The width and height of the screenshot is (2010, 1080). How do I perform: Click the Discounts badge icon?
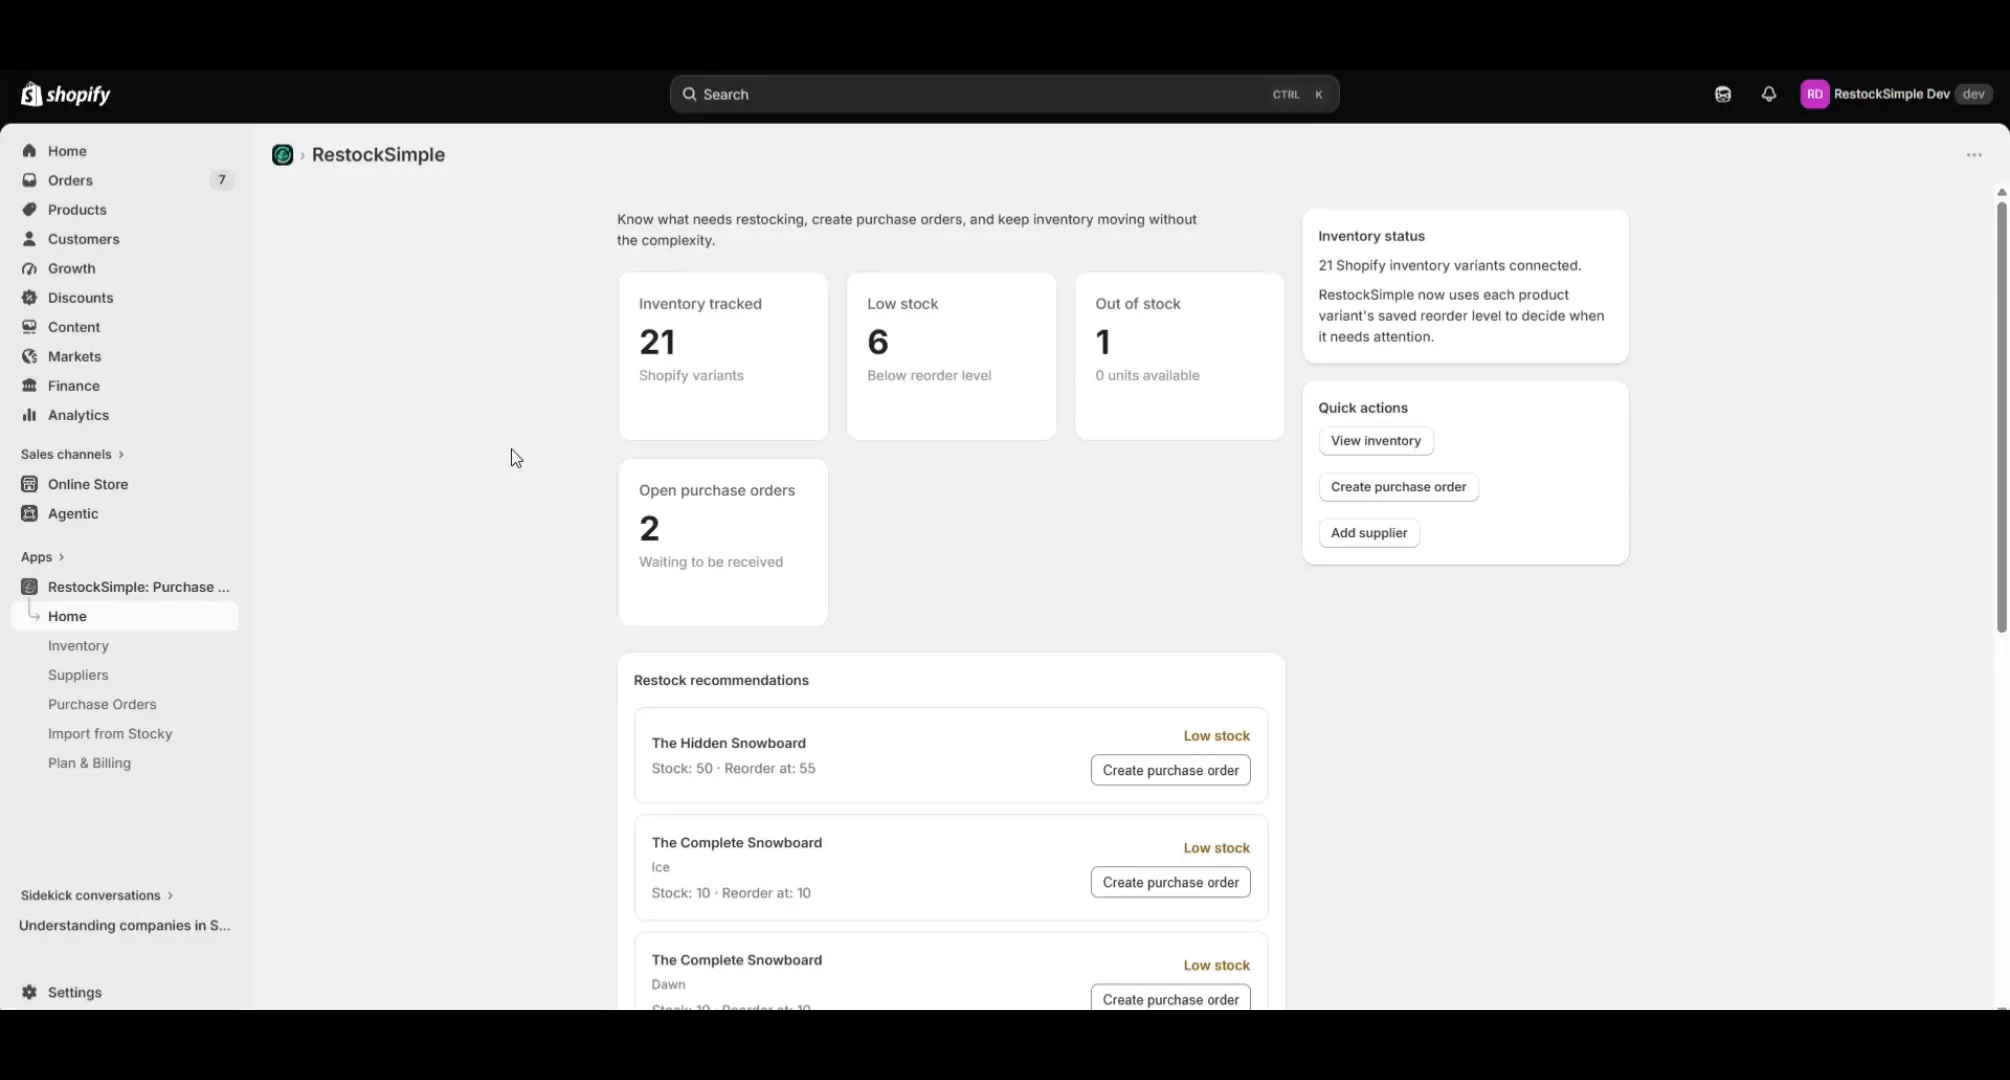click(x=29, y=298)
